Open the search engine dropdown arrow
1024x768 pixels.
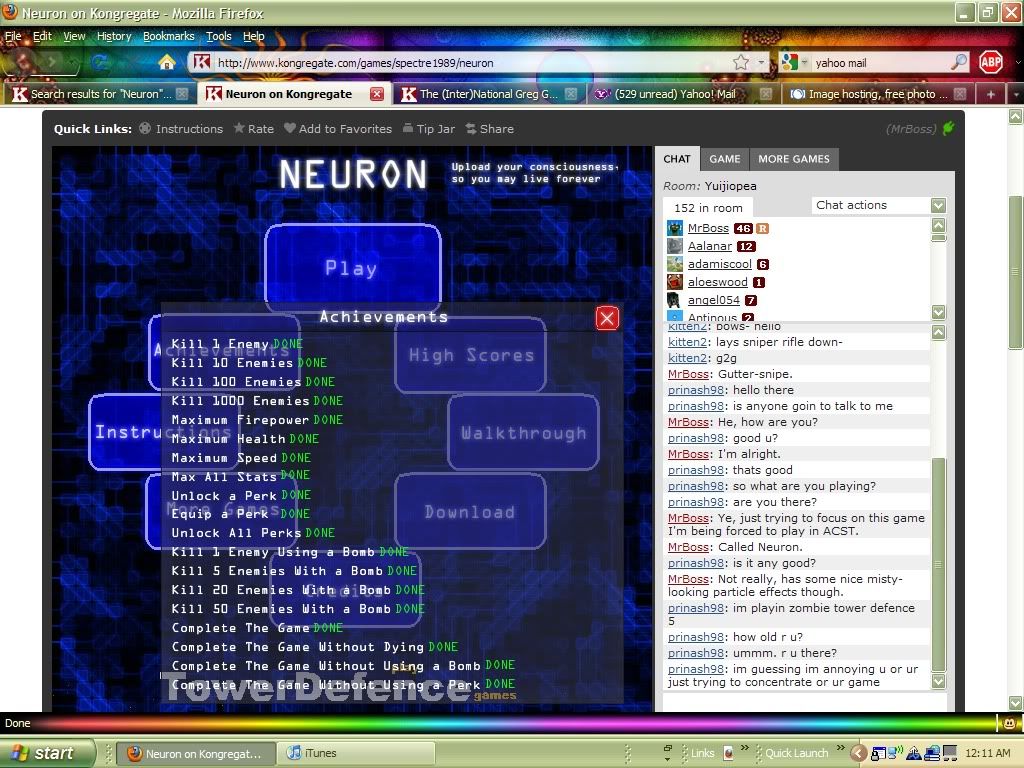click(805, 63)
